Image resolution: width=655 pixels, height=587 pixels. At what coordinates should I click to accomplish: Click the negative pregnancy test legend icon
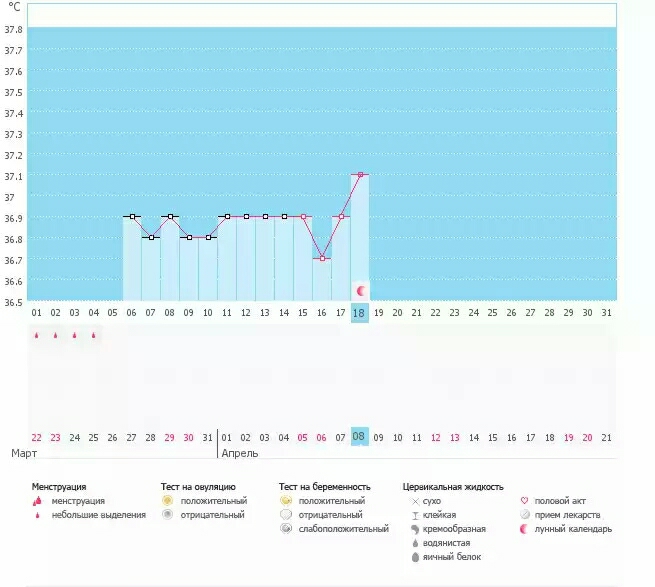[286, 514]
